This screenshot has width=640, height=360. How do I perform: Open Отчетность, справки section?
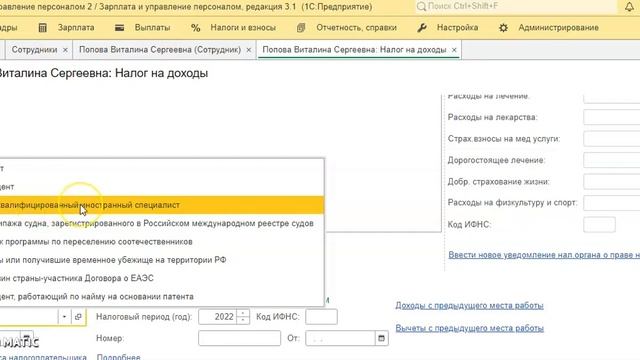(x=356, y=28)
